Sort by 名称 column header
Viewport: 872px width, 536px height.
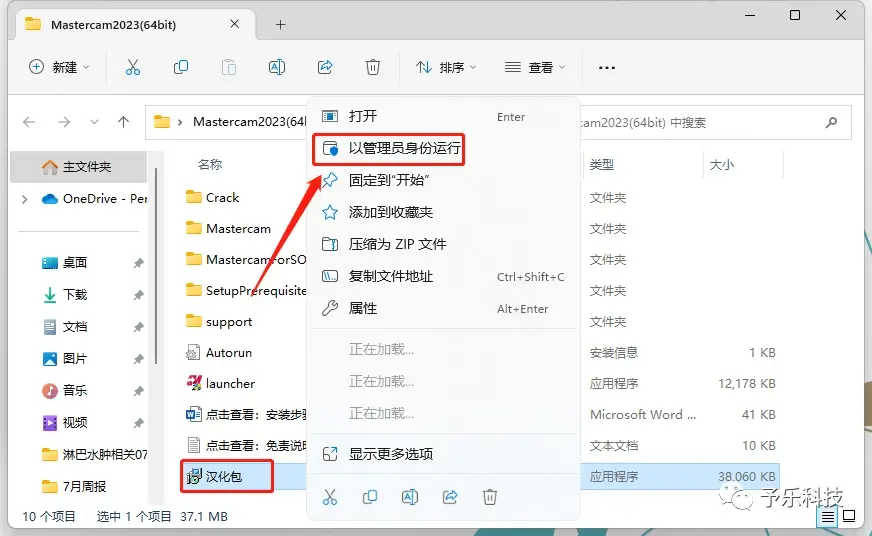coord(210,165)
